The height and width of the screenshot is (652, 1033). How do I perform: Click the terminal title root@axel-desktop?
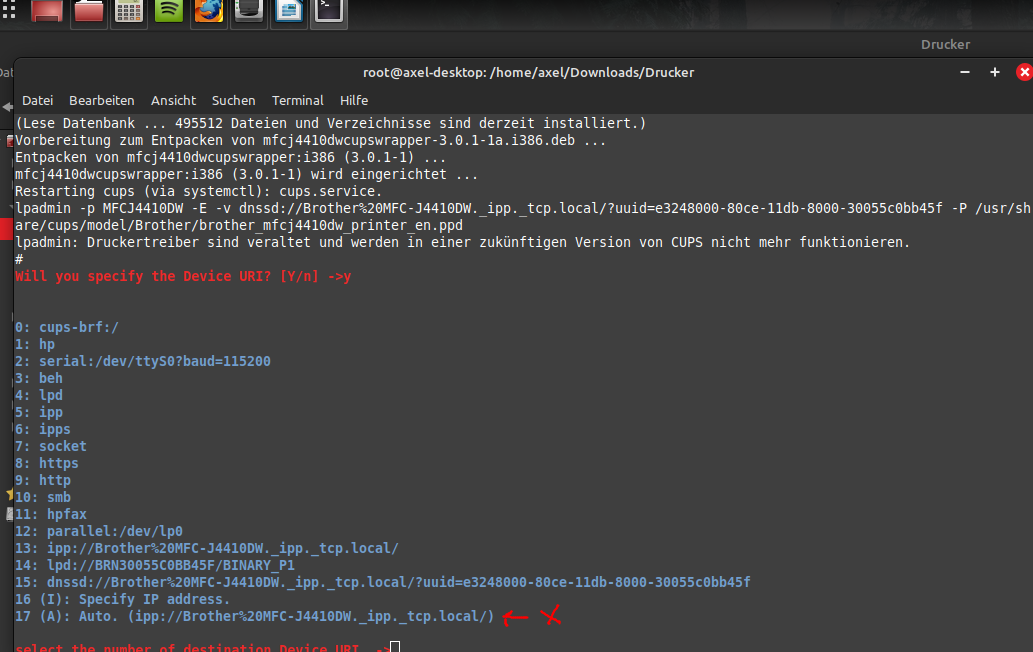point(528,72)
